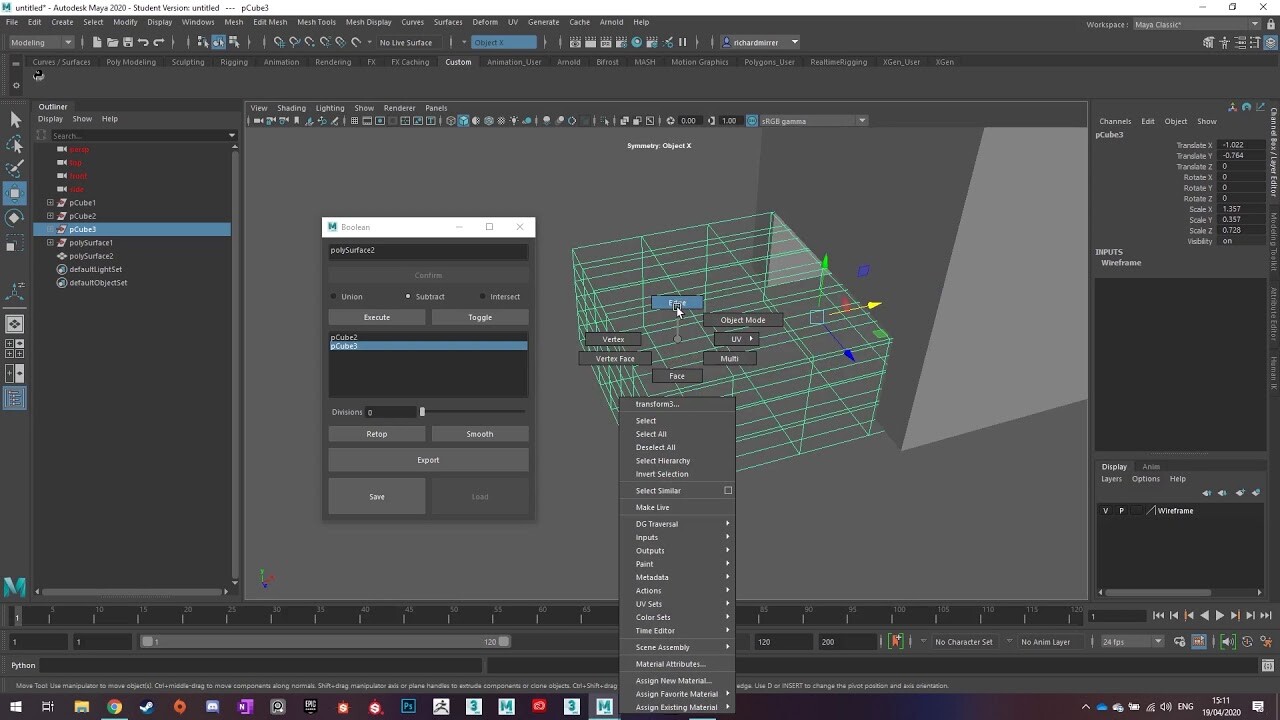Viewport: 1280px width, 720px height.
Task: Select the Lasso selection tool
Action: tap(15, 145)
